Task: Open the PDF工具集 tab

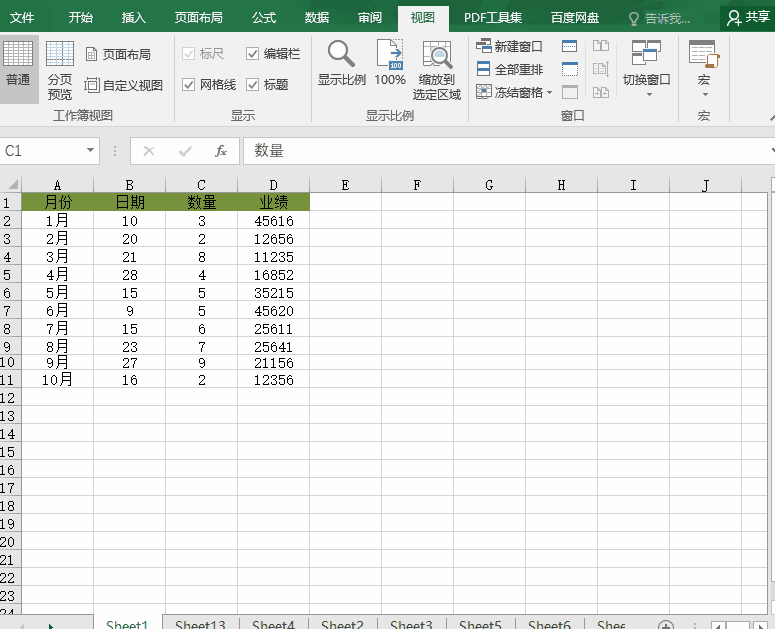Action: [x=493, y=18]
